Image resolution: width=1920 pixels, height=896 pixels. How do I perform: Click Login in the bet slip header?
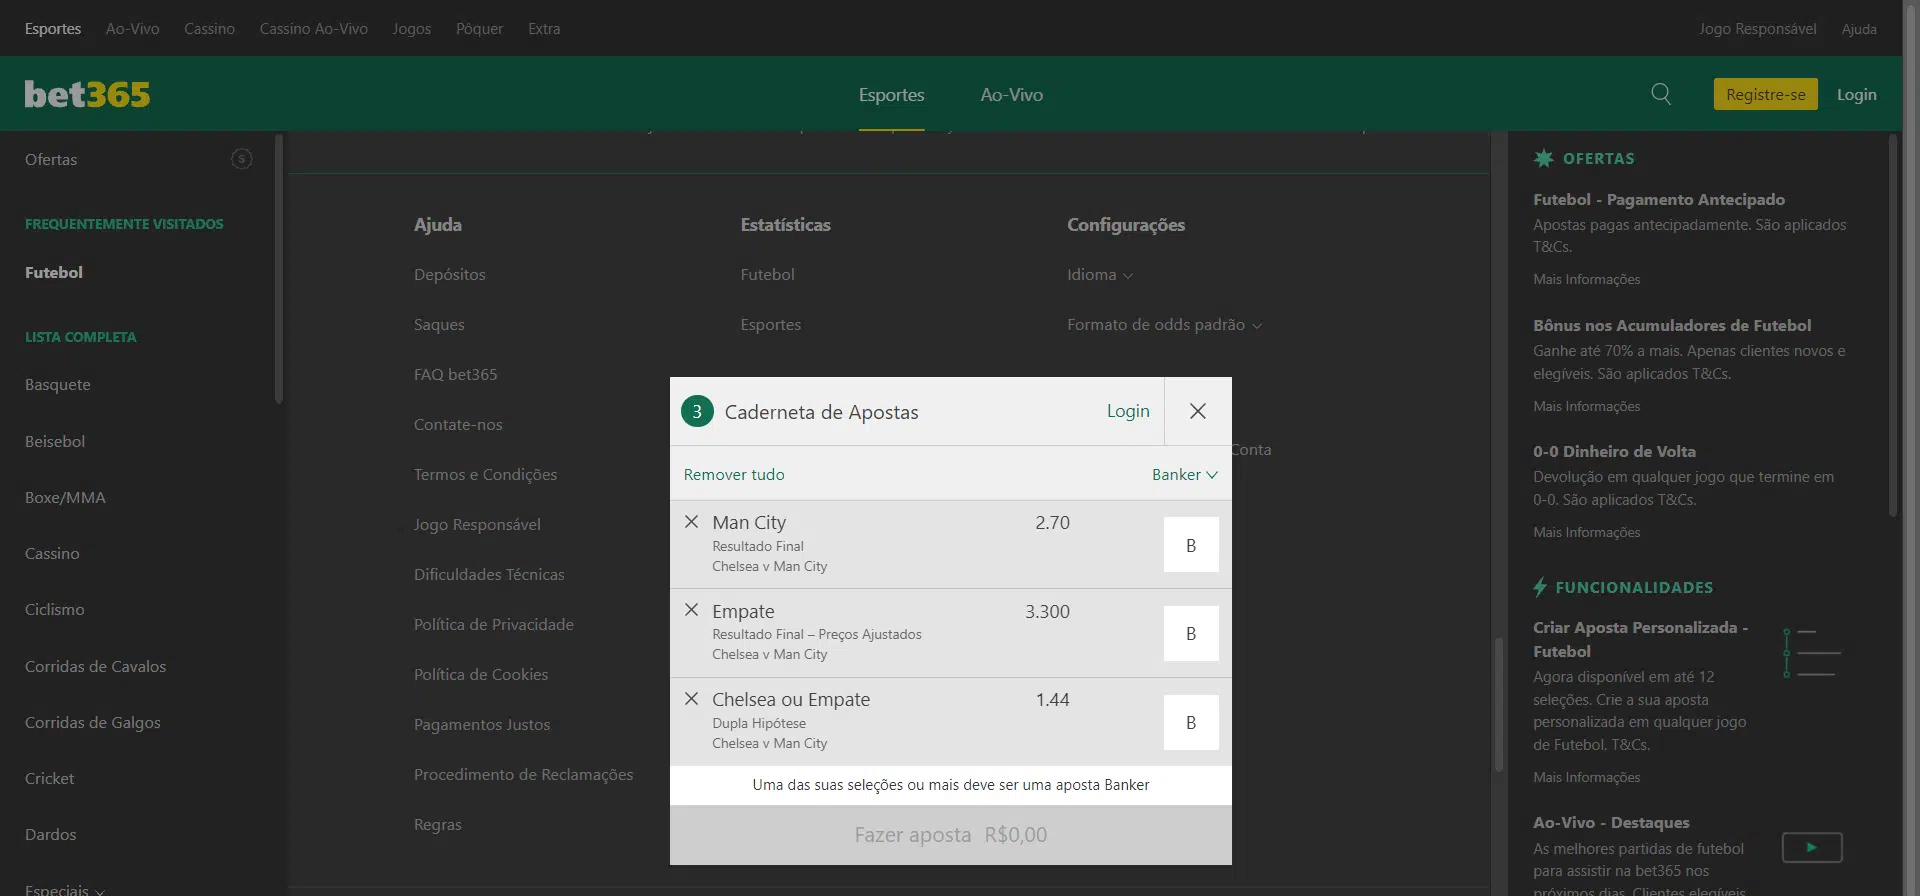click(x=1128, y=411)
